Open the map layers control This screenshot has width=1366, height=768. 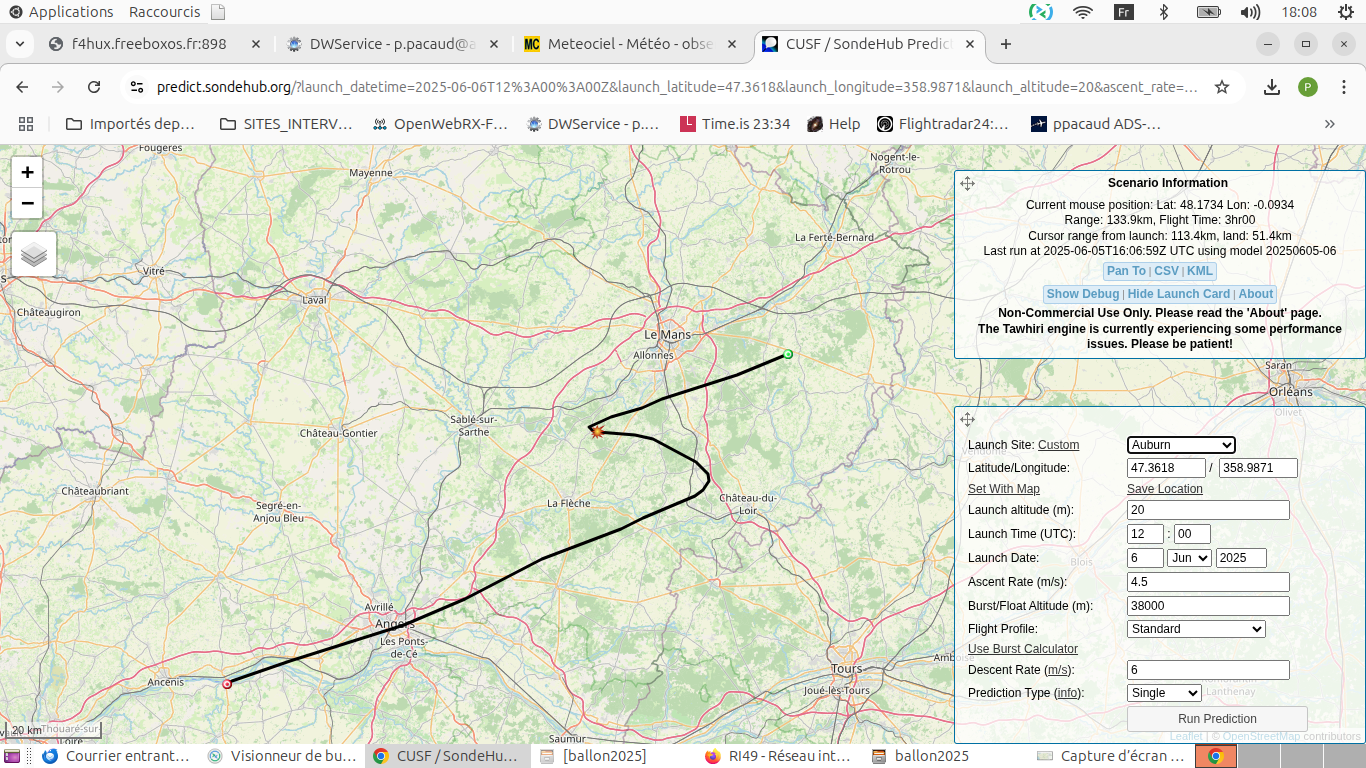pos(34,254)
